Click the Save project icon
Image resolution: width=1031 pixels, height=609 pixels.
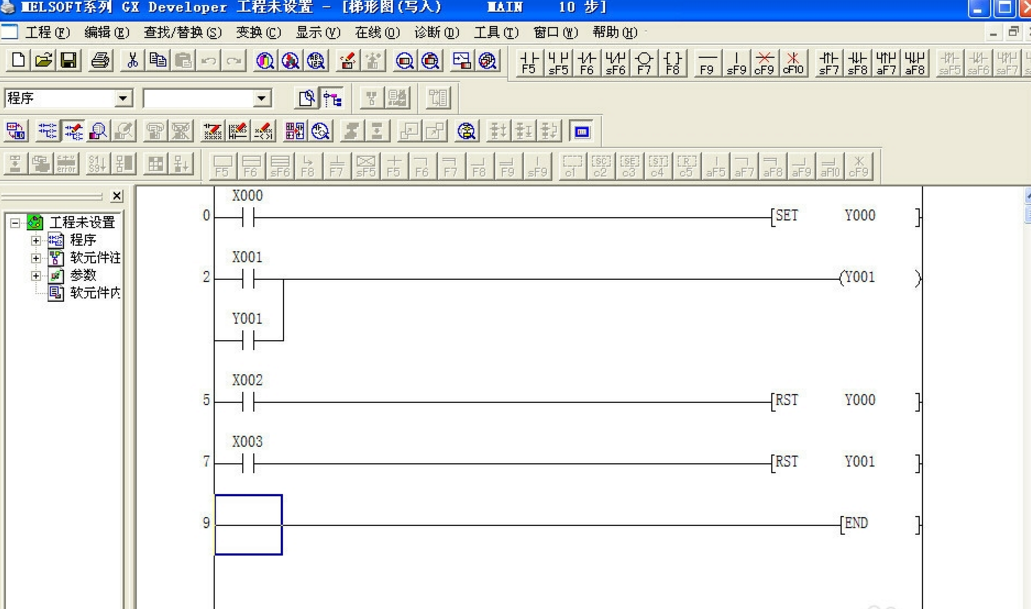[69, 61]
